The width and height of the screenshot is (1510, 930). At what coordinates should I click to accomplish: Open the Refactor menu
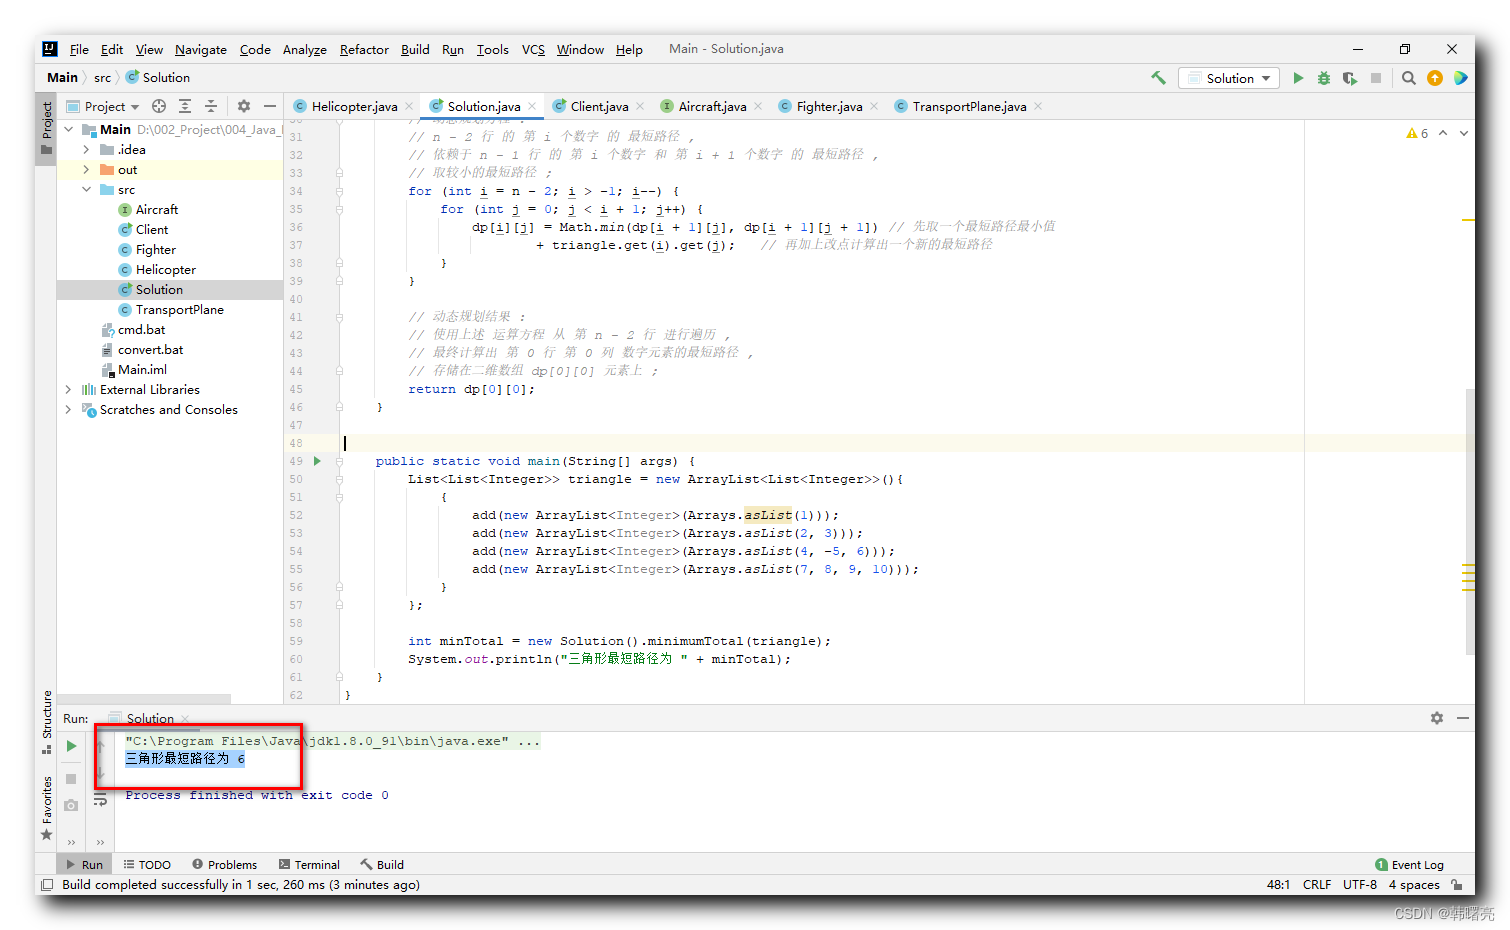click(364, 49)
